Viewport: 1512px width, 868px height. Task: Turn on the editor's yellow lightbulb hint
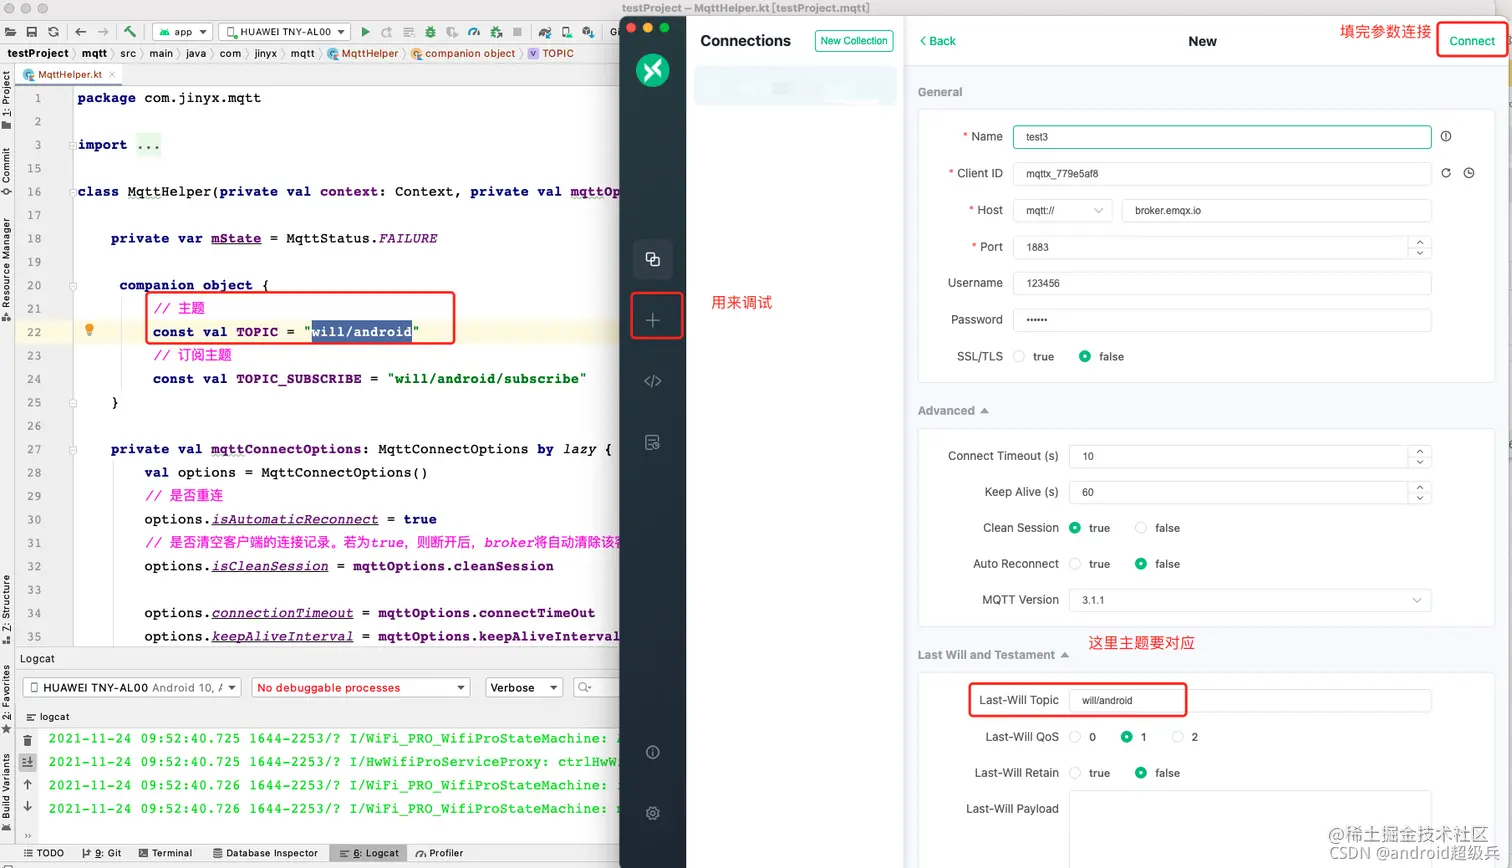tap(89, 329)
